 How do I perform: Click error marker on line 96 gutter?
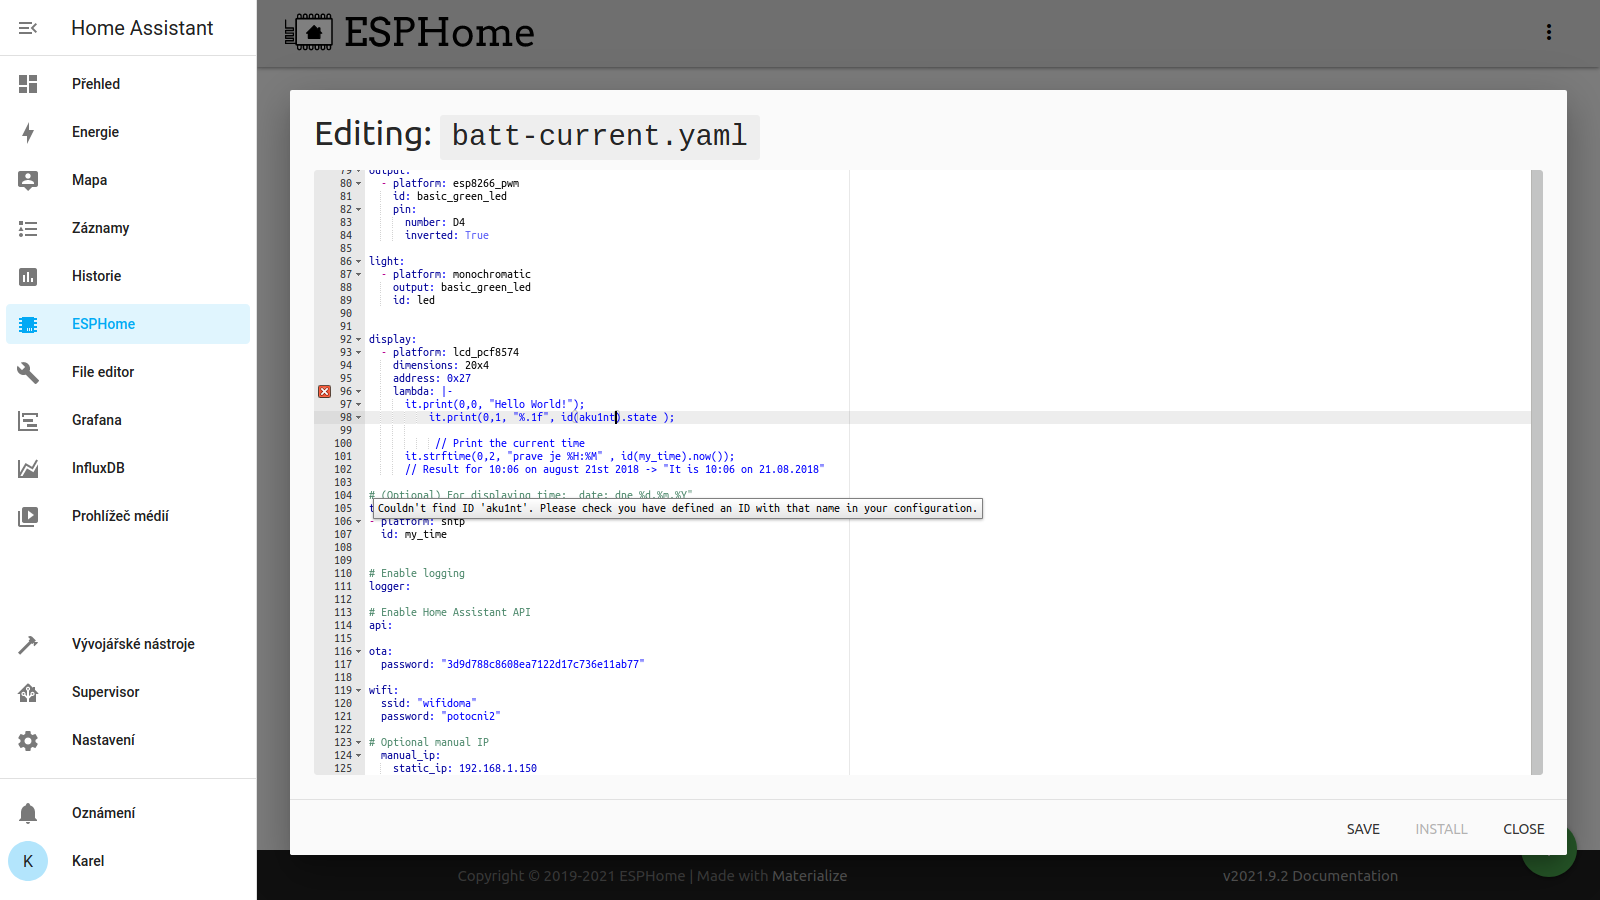coord(324,391)
